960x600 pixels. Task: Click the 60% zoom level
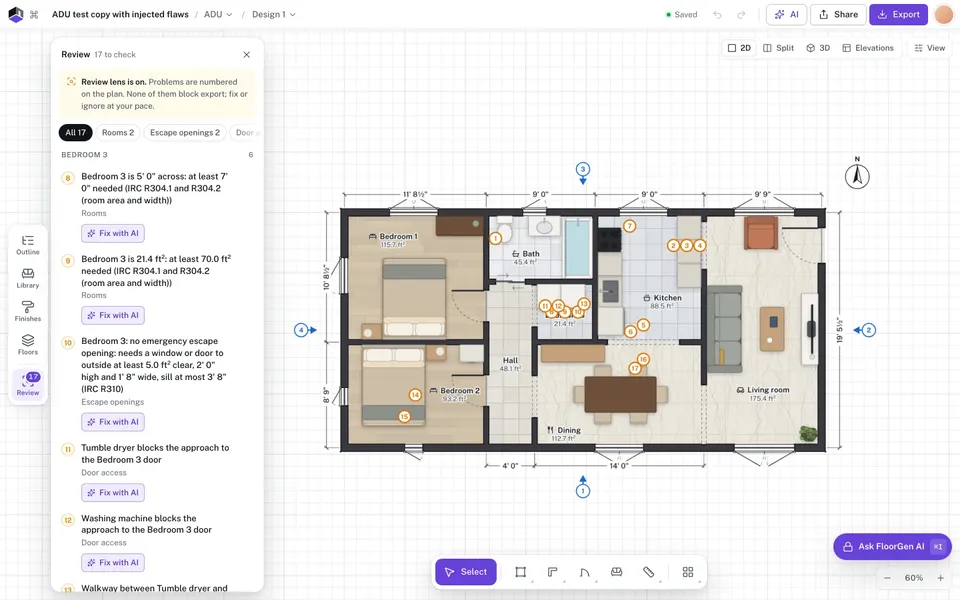point(913,578)
